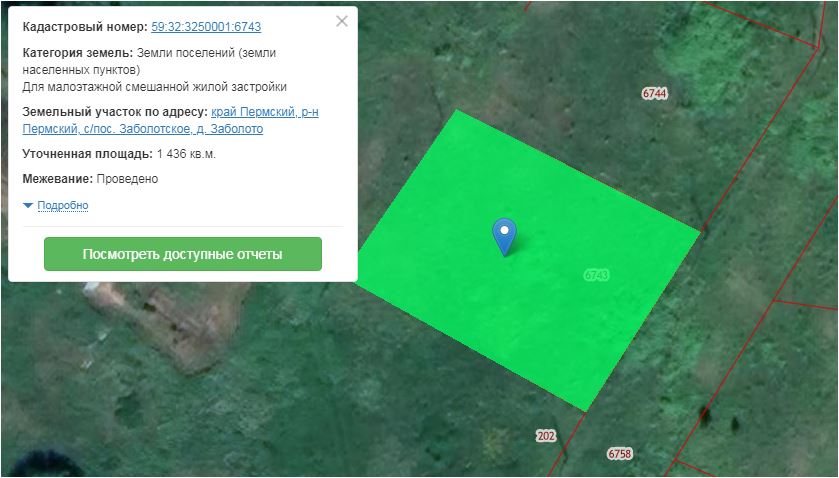The image size is (839, 478).
Task: Close the parcel info popup
Action: tap(341, 21)
